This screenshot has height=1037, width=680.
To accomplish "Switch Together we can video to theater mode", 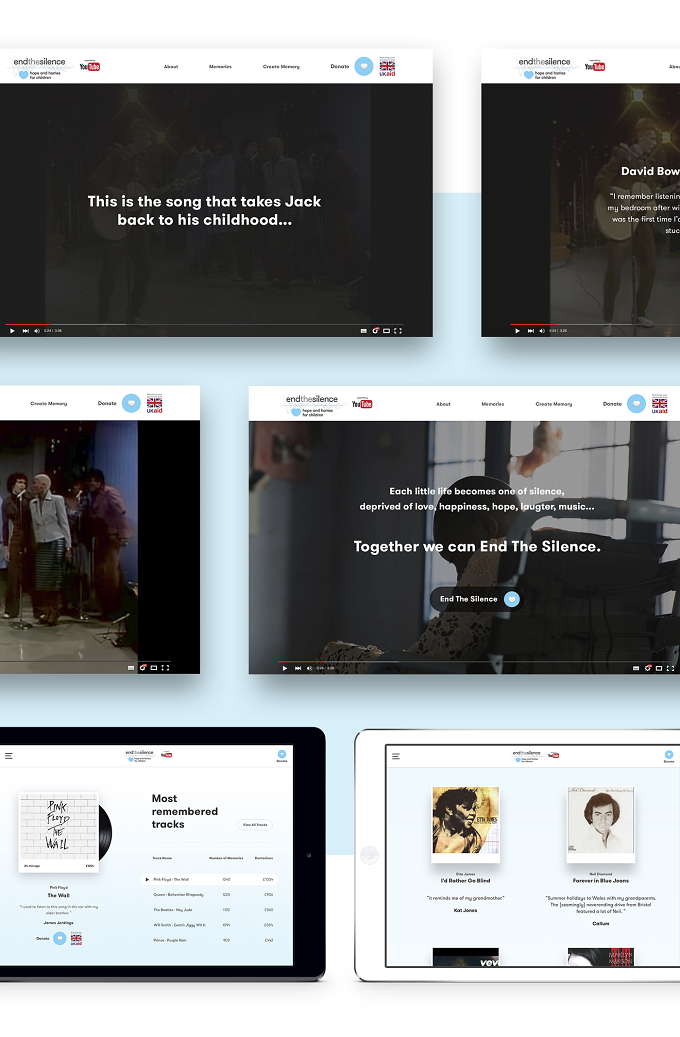I will (x=659, y=668).
